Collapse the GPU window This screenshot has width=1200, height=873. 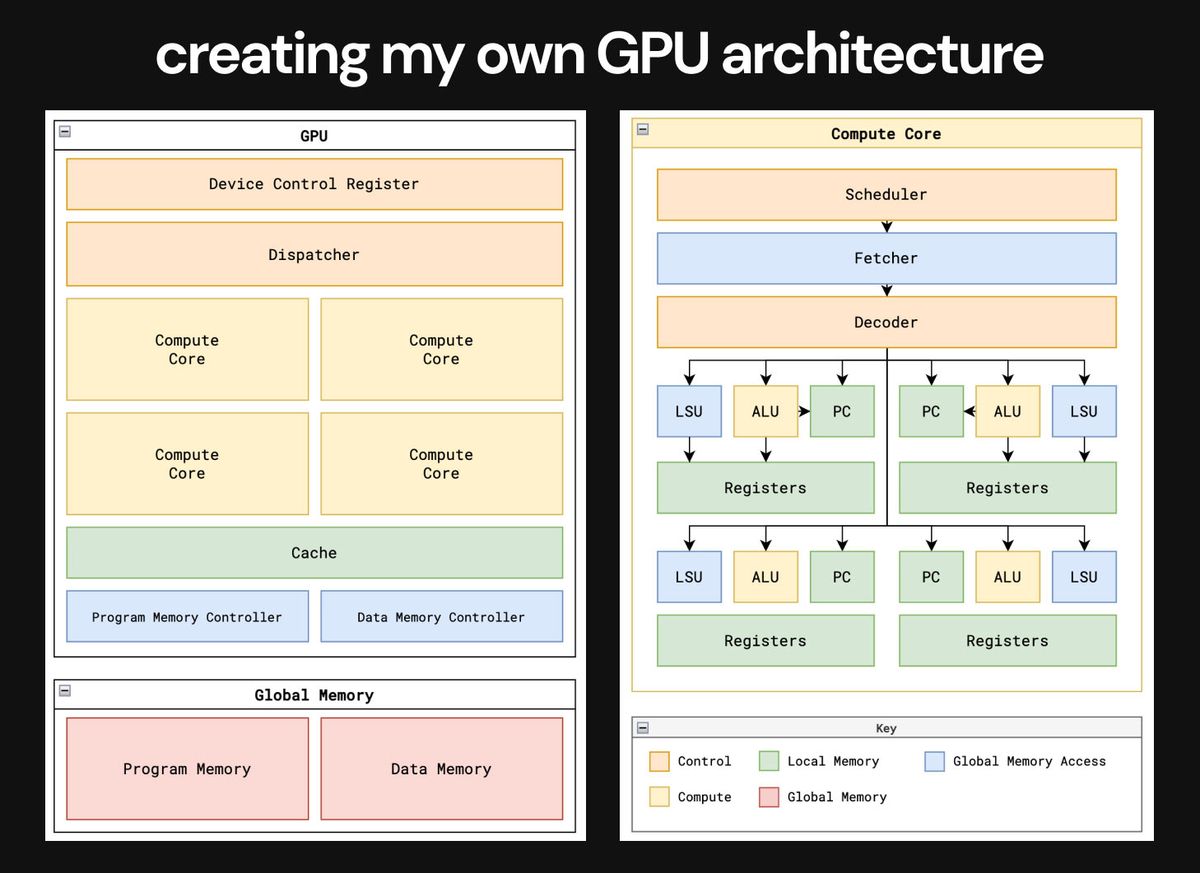pyautogui.click(x=64, y=131)
